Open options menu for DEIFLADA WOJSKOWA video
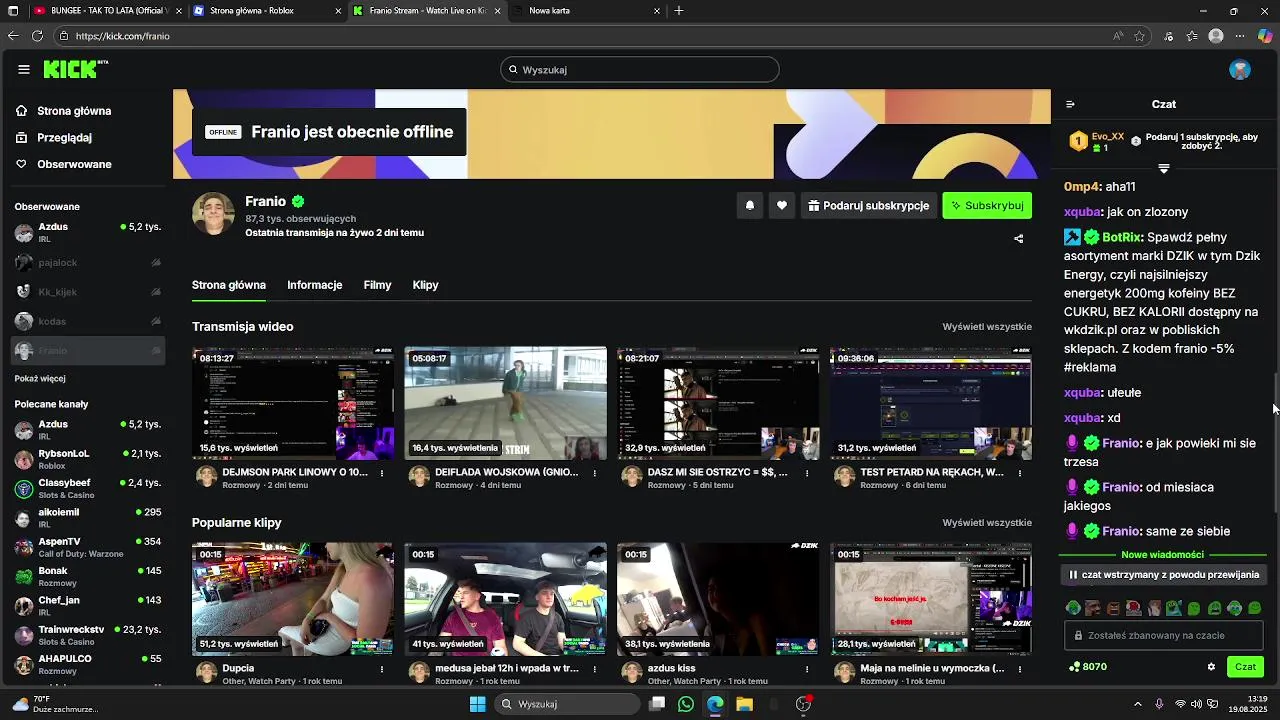The image size is (1280, 720). [x=595, y=473]
